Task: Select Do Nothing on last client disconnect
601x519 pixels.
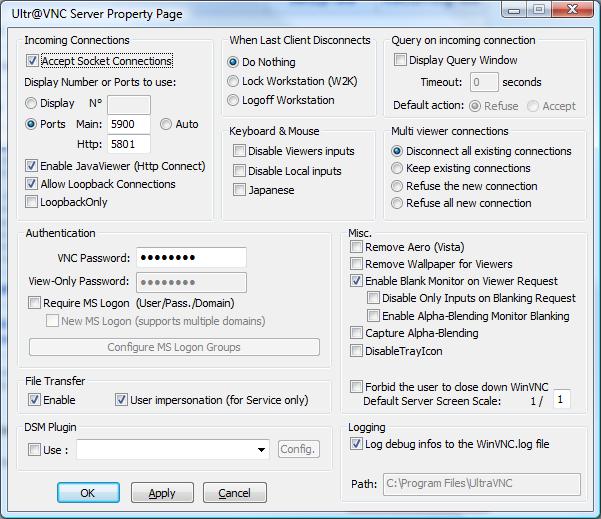Action: pyautogui.click(x=233, y=62)
